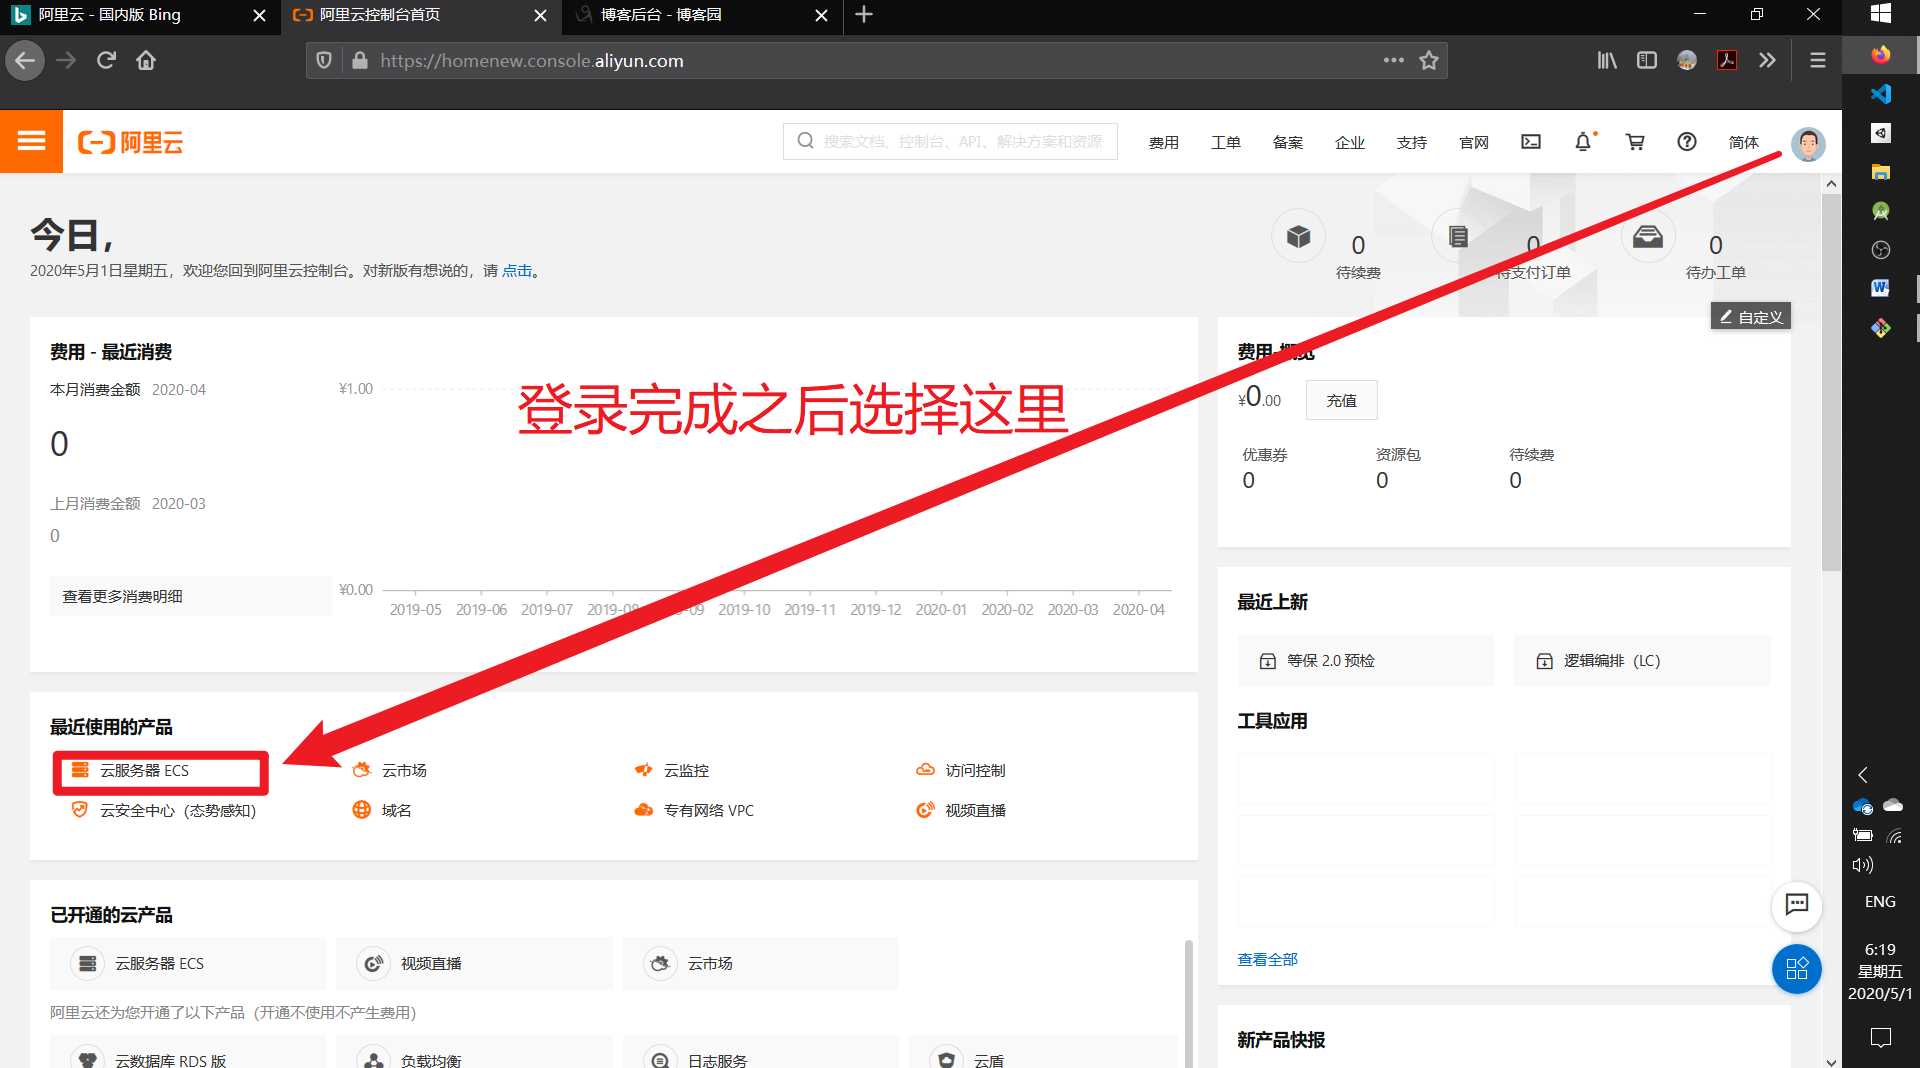Open the 企业 menu
1920x1068 pixels.
pos(1349,142)
